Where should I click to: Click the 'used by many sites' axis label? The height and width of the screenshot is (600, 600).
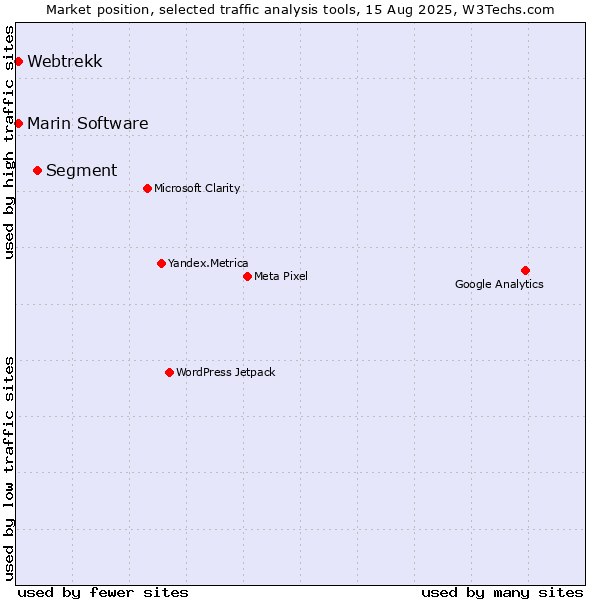click(502, 593)
